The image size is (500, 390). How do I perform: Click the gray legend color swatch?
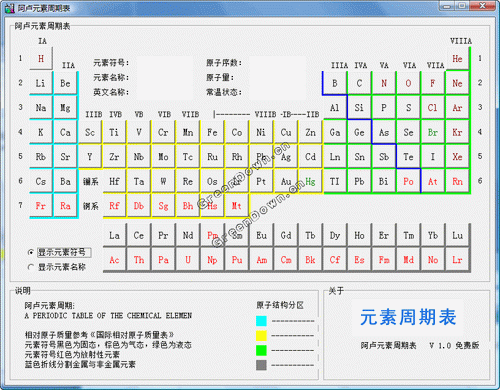click(261, 365)
